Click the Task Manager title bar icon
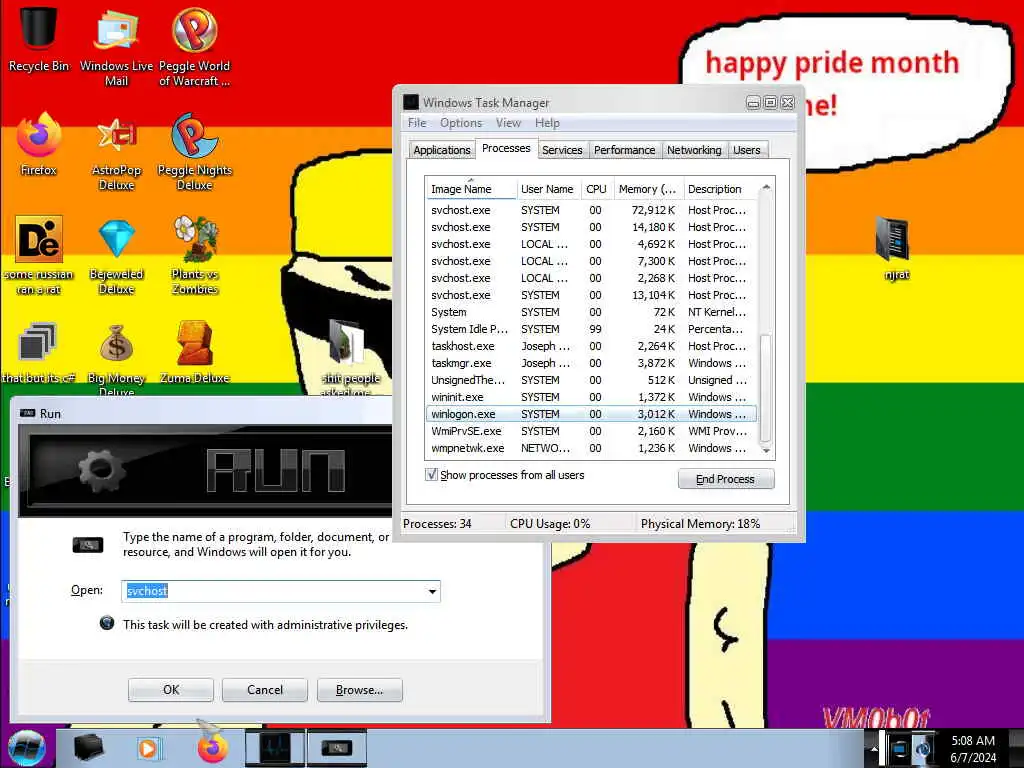This screenshot has height=768, width=1024. point(411,102)
